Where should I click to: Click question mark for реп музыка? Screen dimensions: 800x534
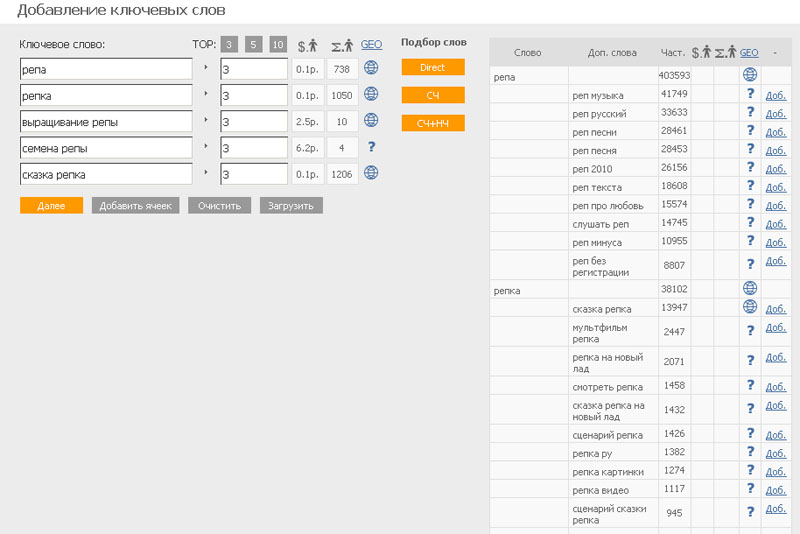pyautogui.click(x=750, y=93)
